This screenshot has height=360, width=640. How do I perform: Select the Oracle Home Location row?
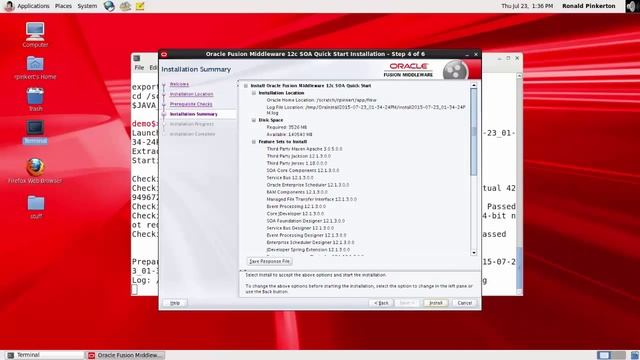click(321, 100)
